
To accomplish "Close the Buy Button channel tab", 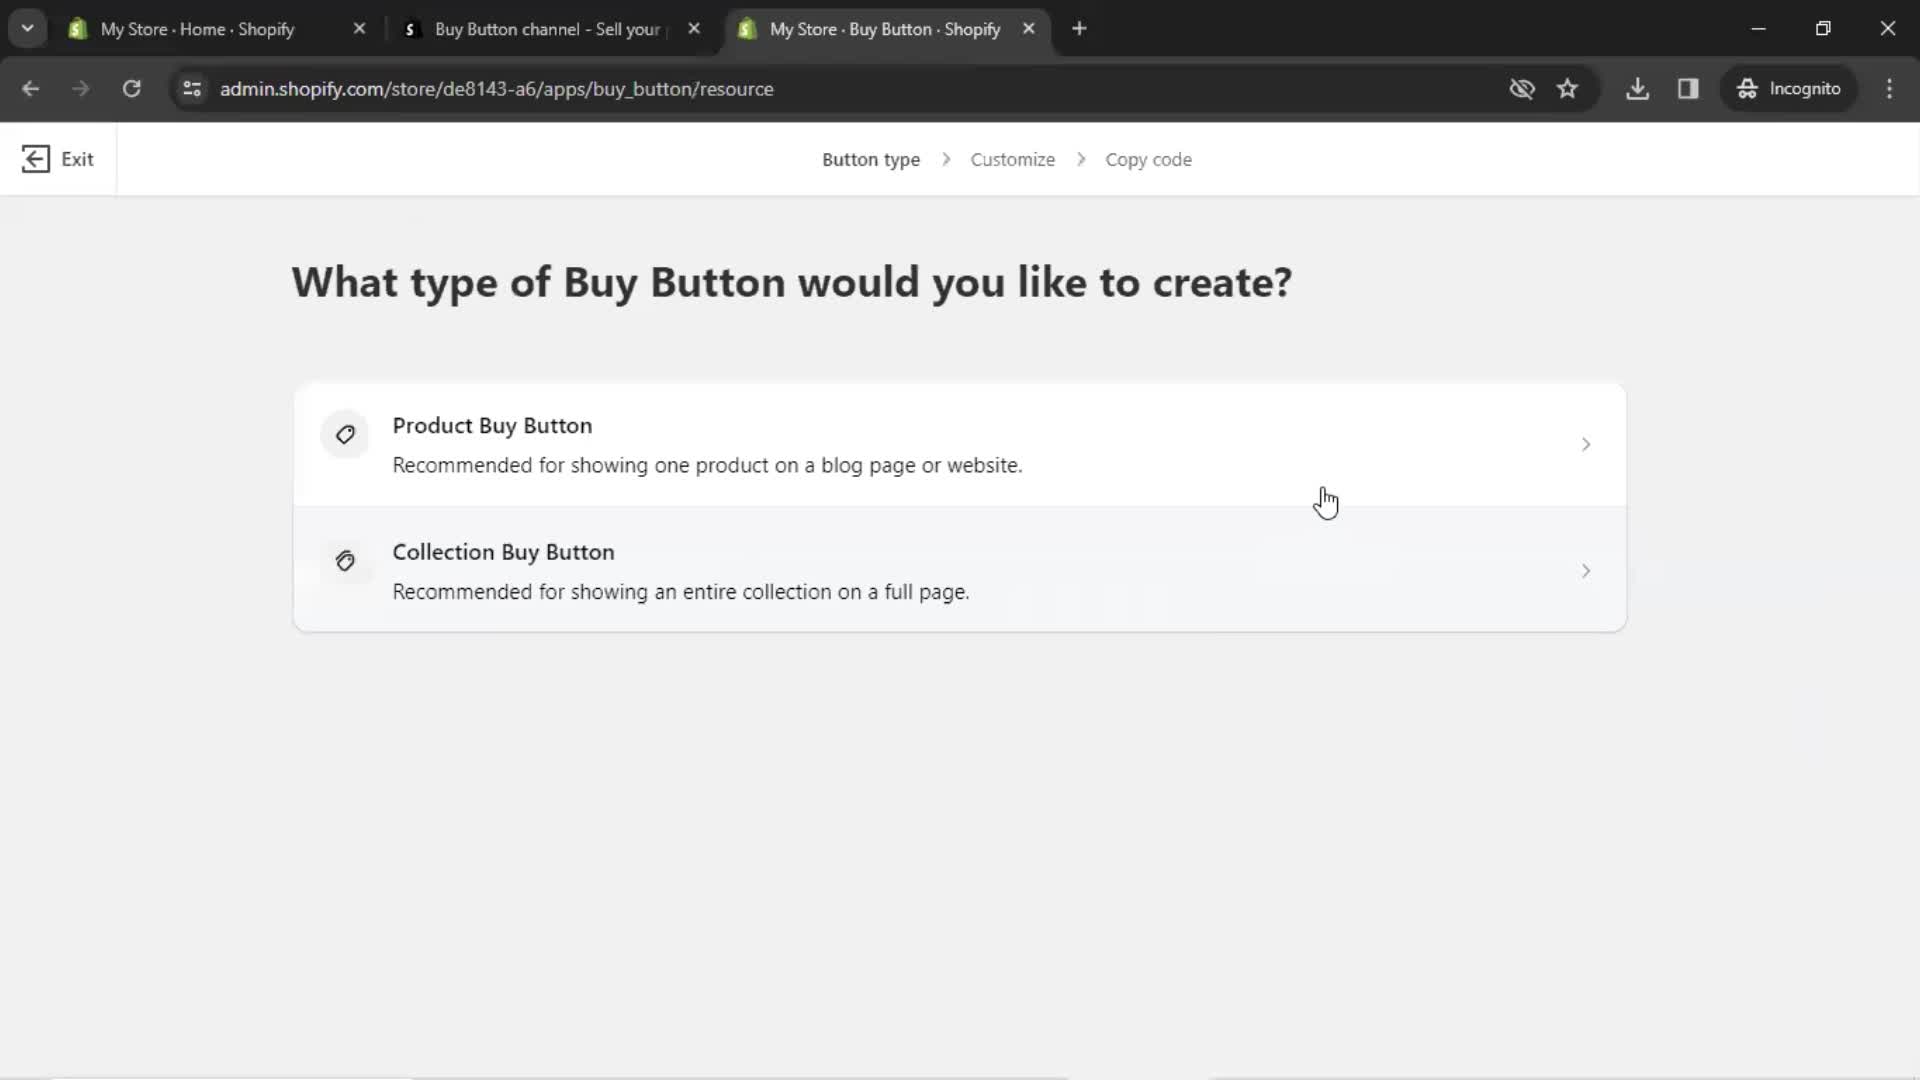I will pos(694,29).
